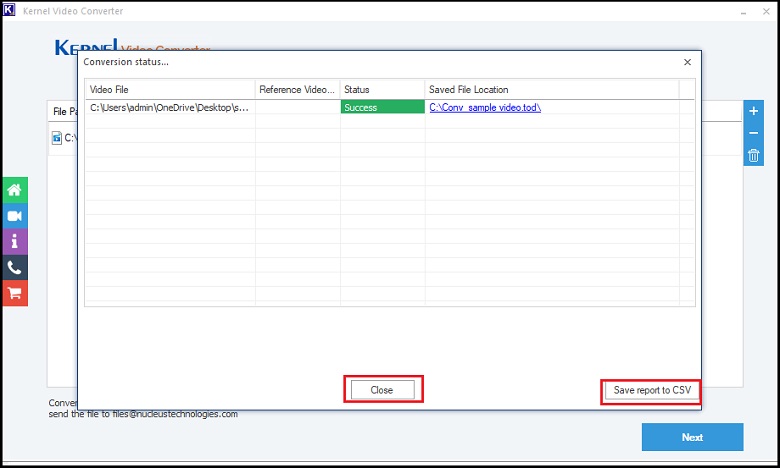
Task: Select the video camera sidebar icon
Action: click(14, 216)
